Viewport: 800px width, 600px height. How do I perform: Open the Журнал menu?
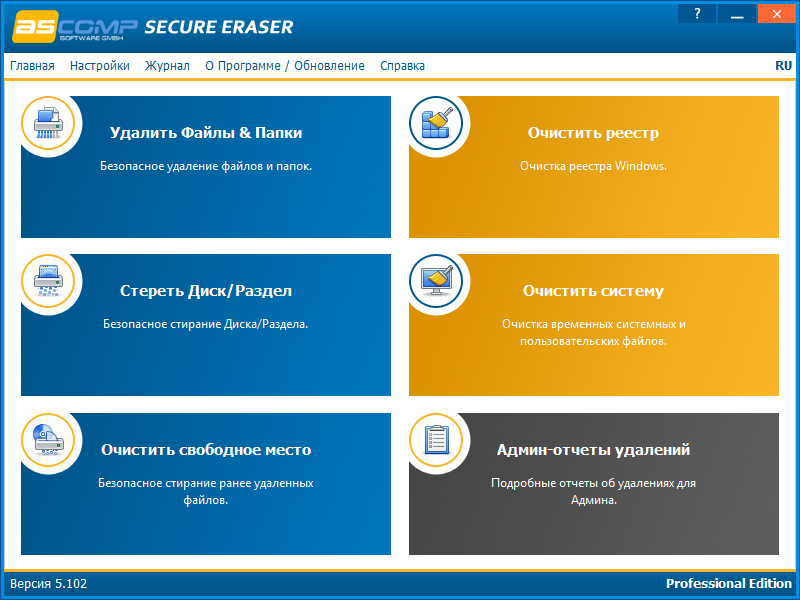(166, 65)
